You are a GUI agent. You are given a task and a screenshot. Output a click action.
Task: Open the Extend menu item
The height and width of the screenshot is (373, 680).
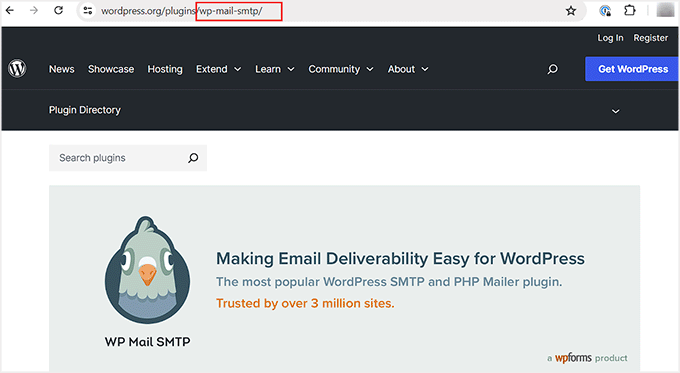pos(212,69)
